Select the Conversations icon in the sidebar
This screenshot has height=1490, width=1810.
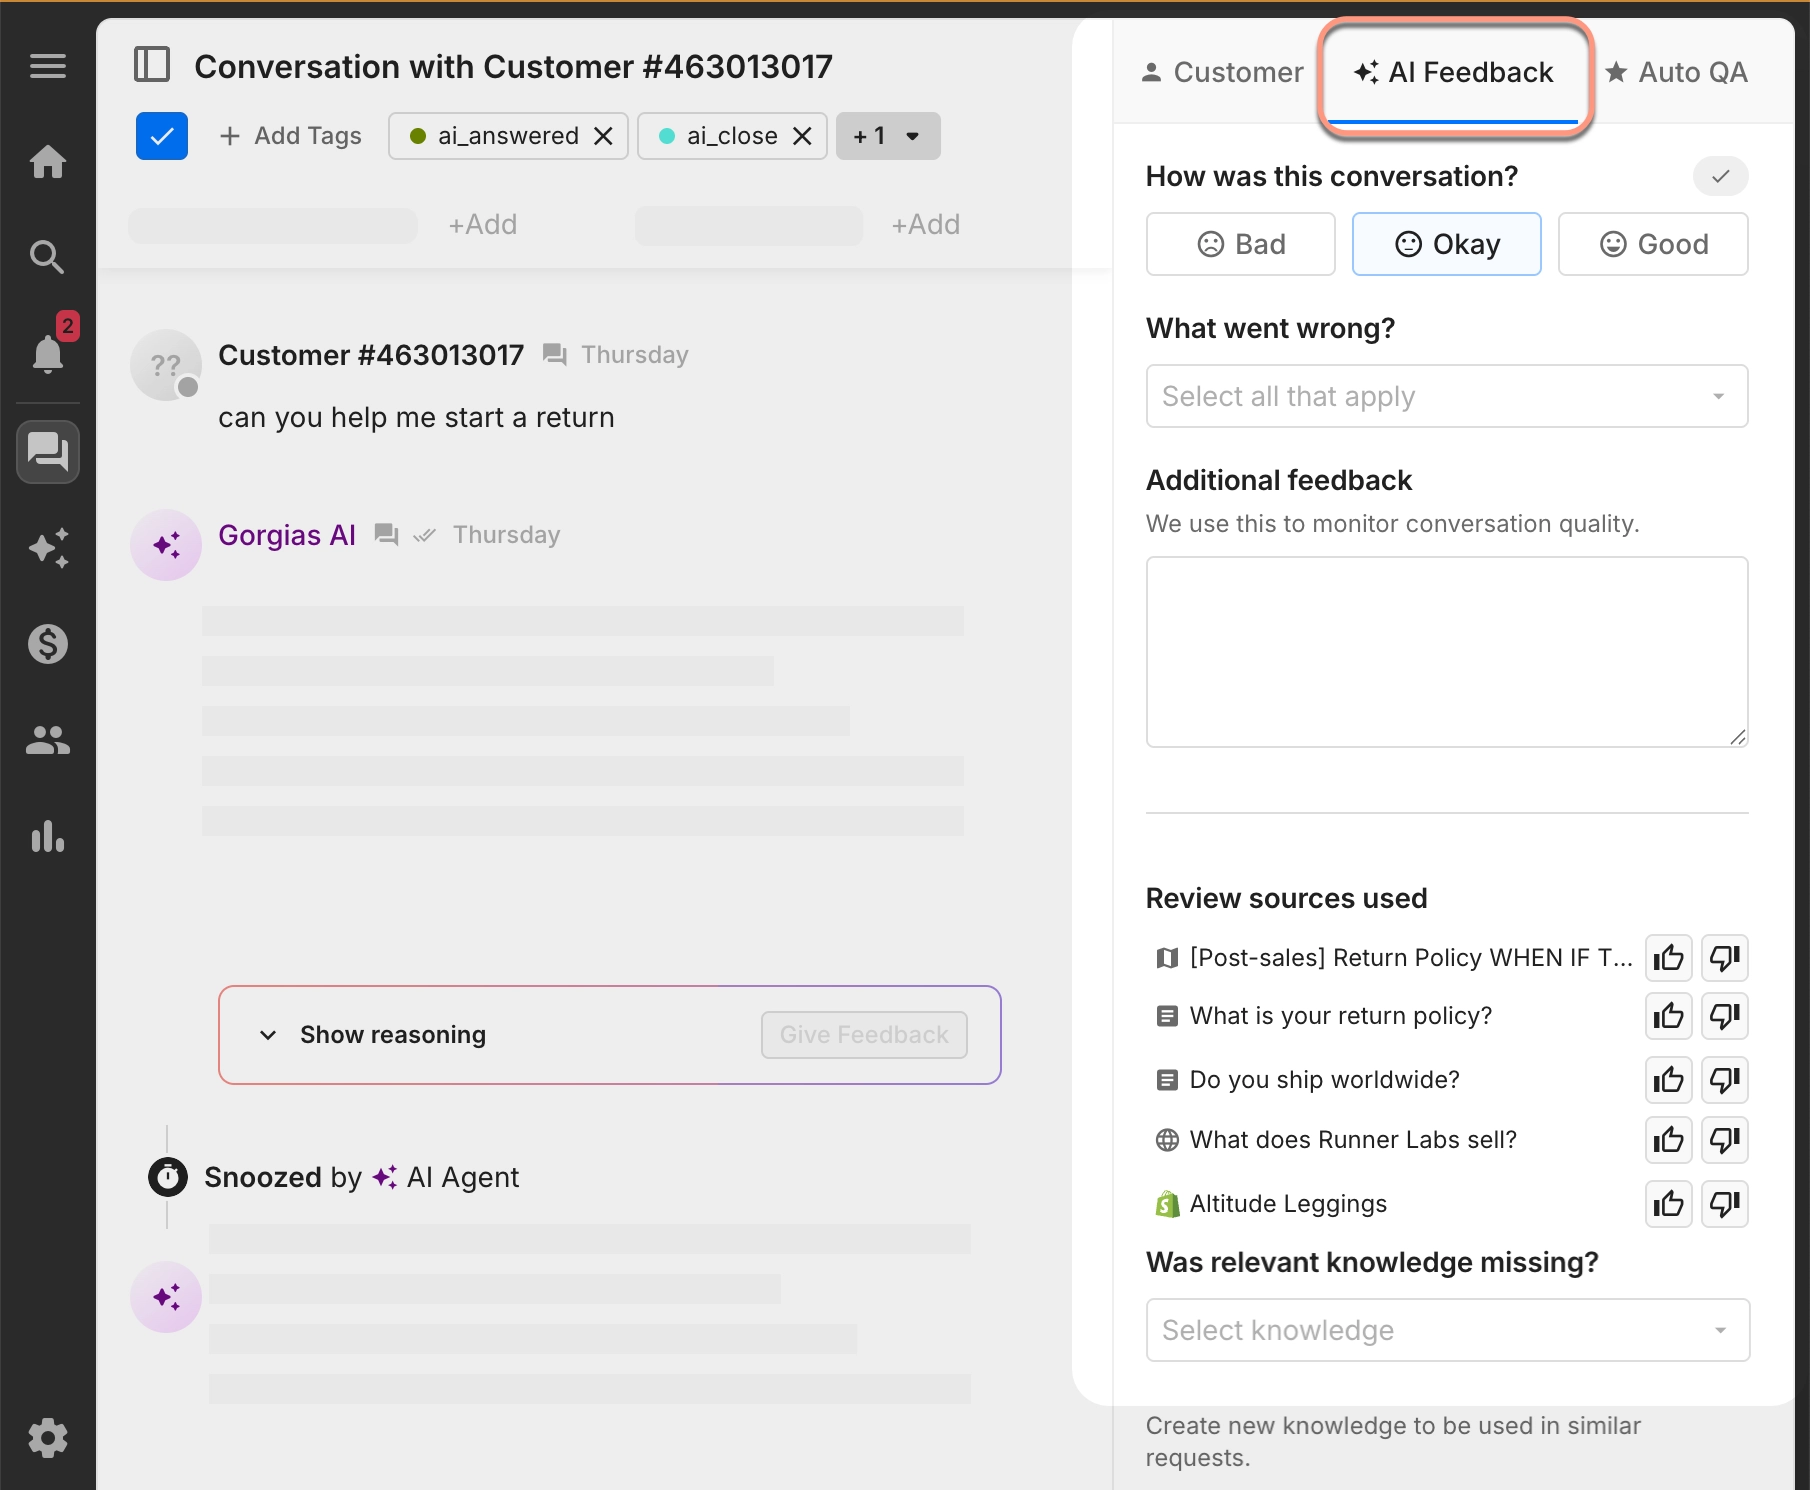(48, 452)
